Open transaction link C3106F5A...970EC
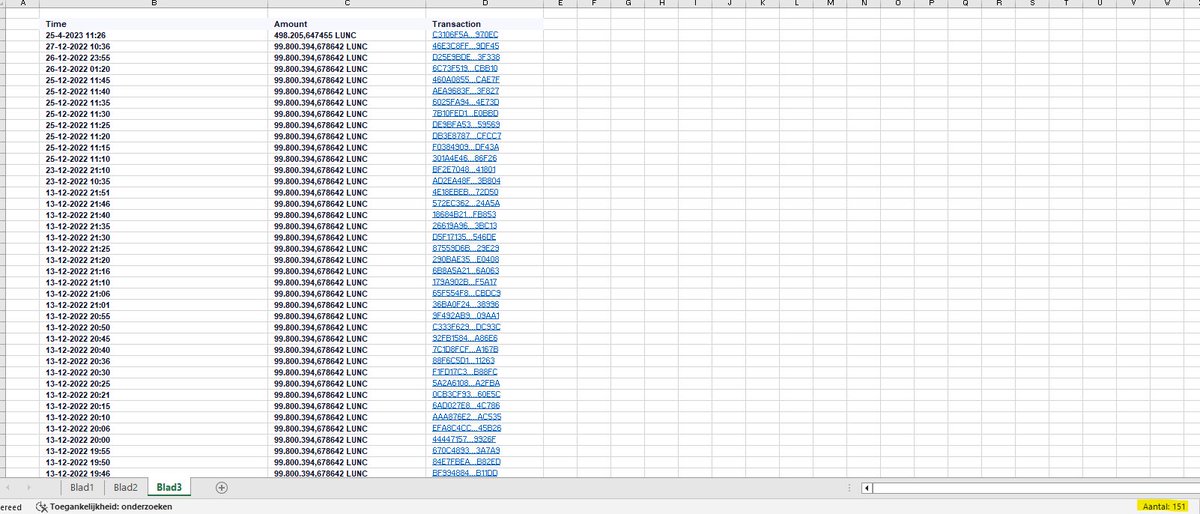 [x=465, y=34]
